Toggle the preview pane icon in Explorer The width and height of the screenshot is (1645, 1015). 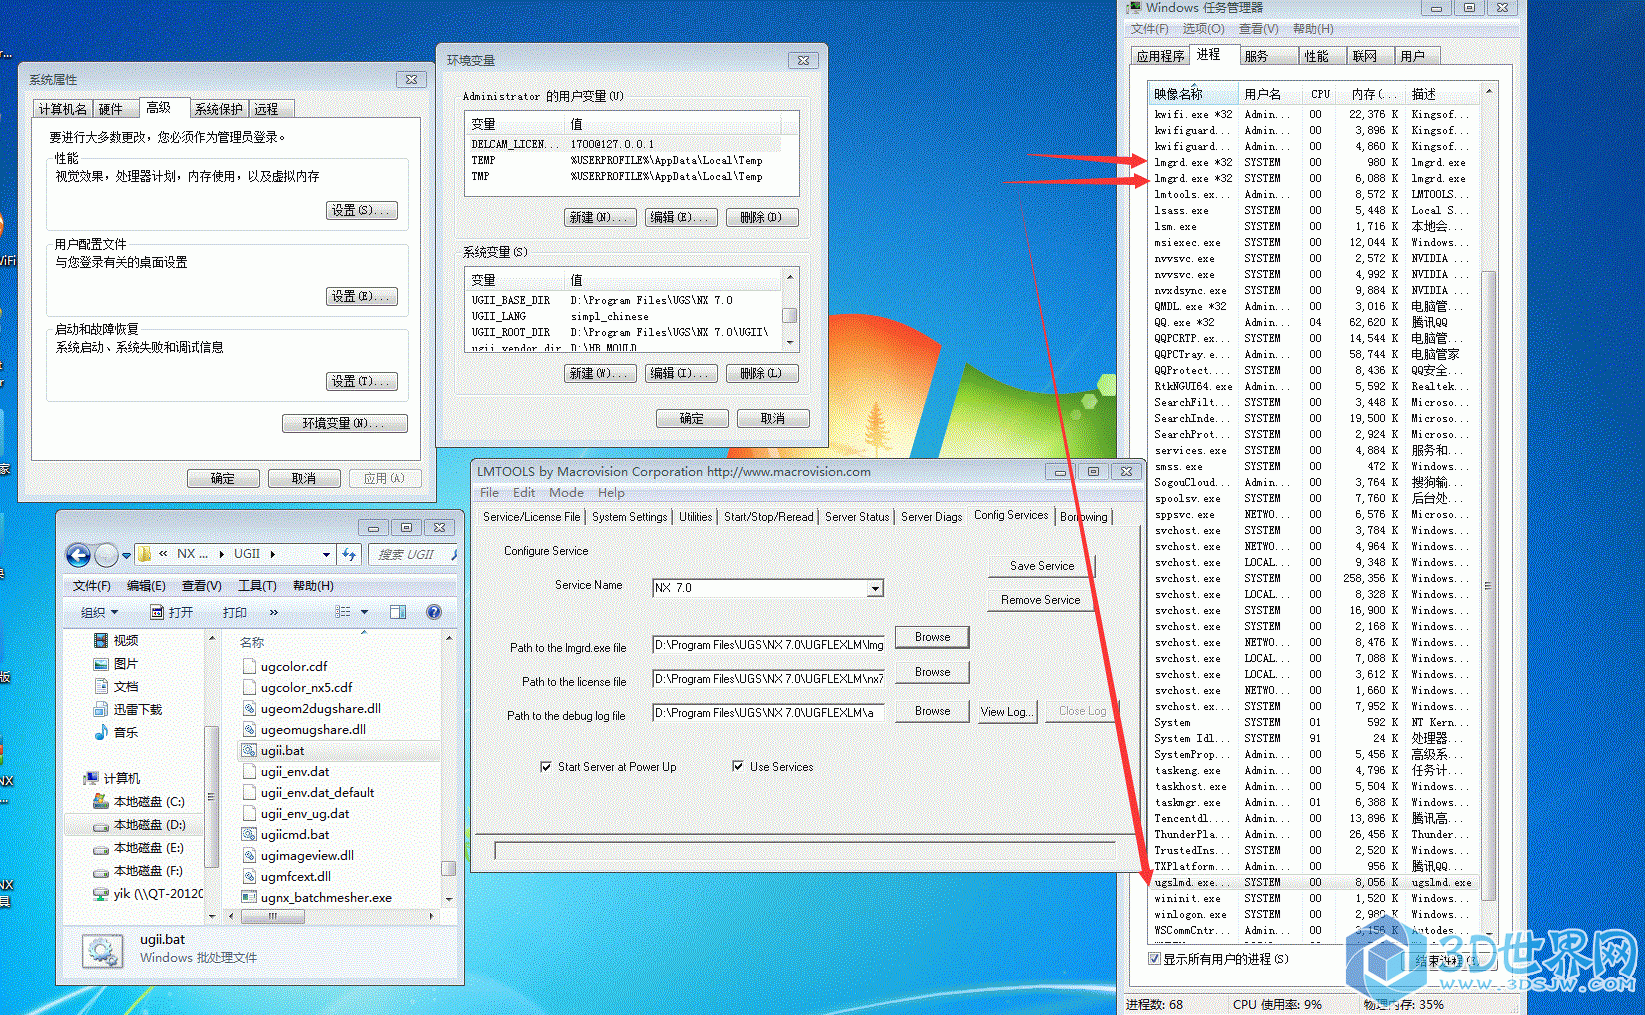point(398,612)
